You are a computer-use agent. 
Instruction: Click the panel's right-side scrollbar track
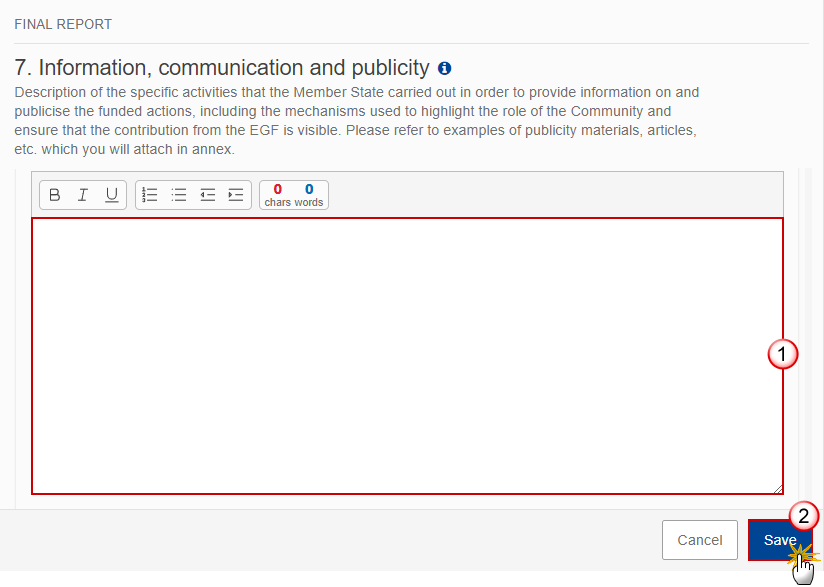805,338
